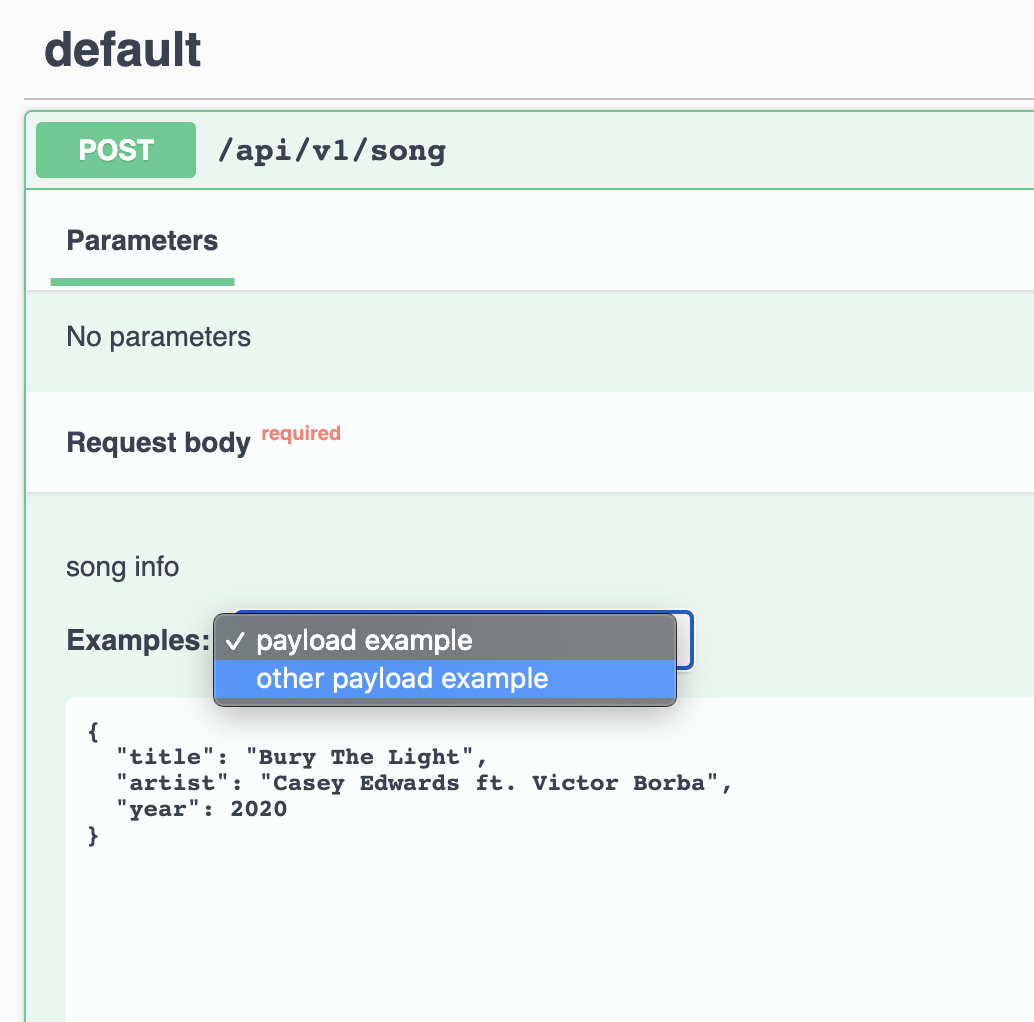Click the "title": "Bury The Light" line
The width and height of the screenshot is (1034, 1022).
(x=301, y=757)
